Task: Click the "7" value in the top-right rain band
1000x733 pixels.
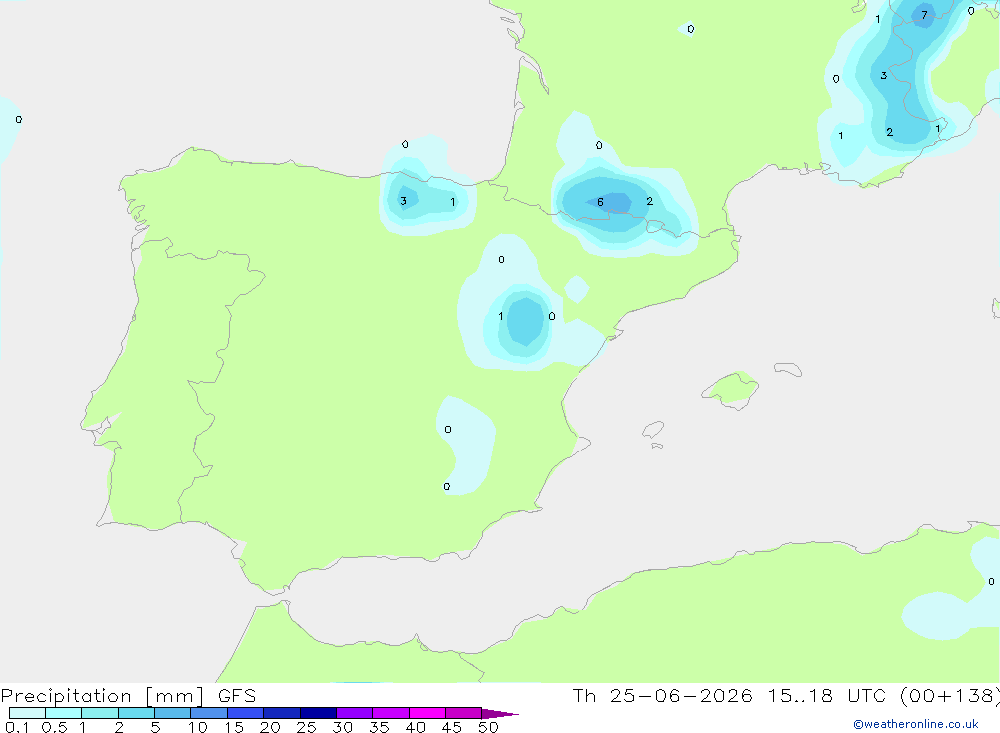Action: (x=924, y=15)
